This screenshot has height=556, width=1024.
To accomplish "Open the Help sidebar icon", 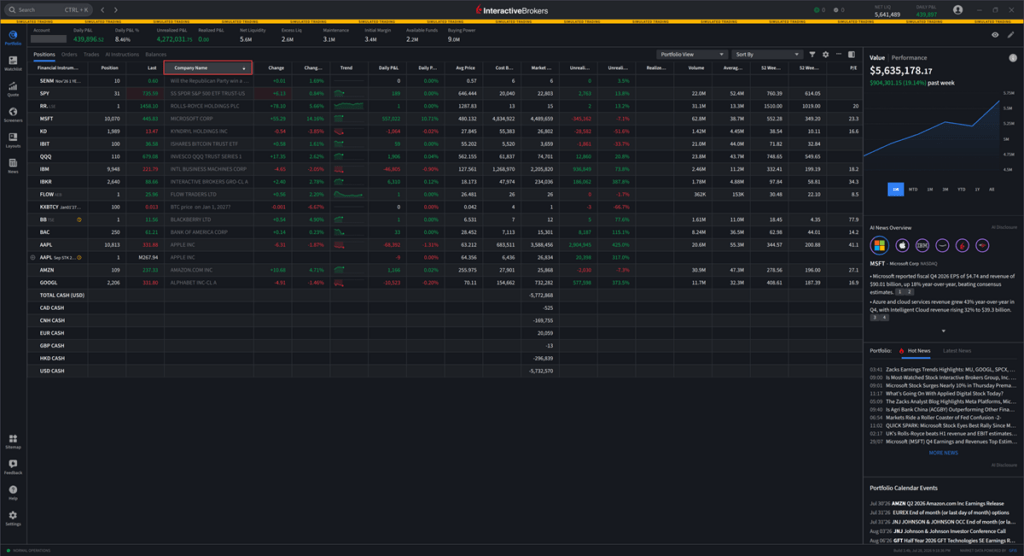I will click(x=12, y=493).
